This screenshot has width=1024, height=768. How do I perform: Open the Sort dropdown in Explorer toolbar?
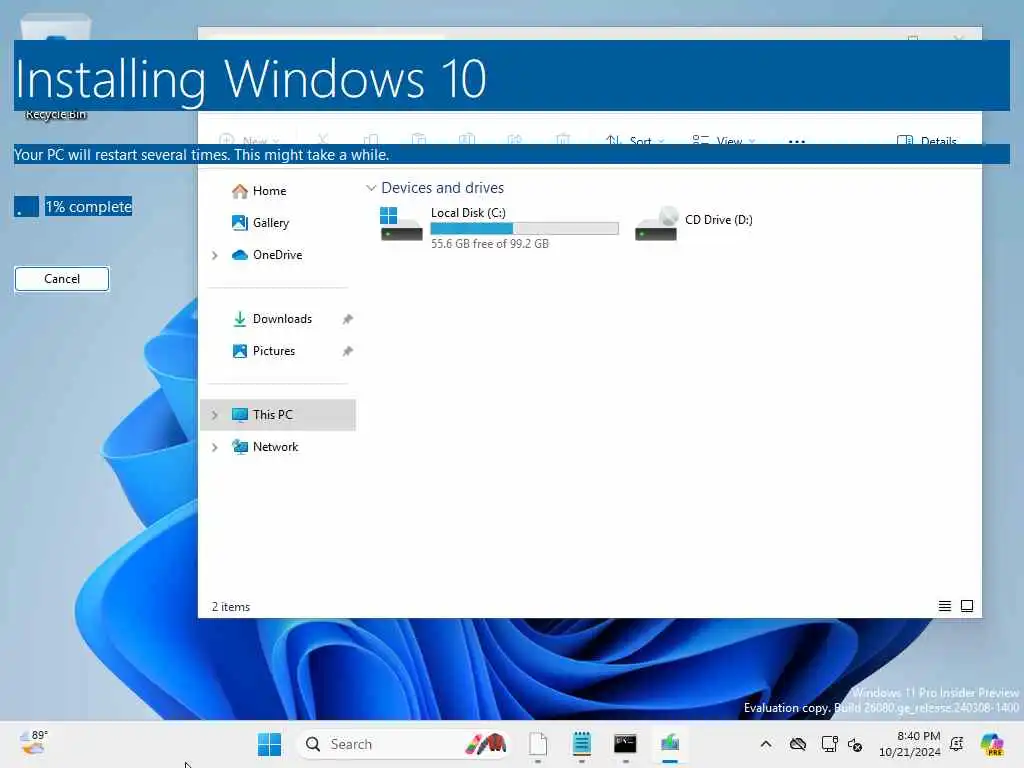tap(635, 140)
